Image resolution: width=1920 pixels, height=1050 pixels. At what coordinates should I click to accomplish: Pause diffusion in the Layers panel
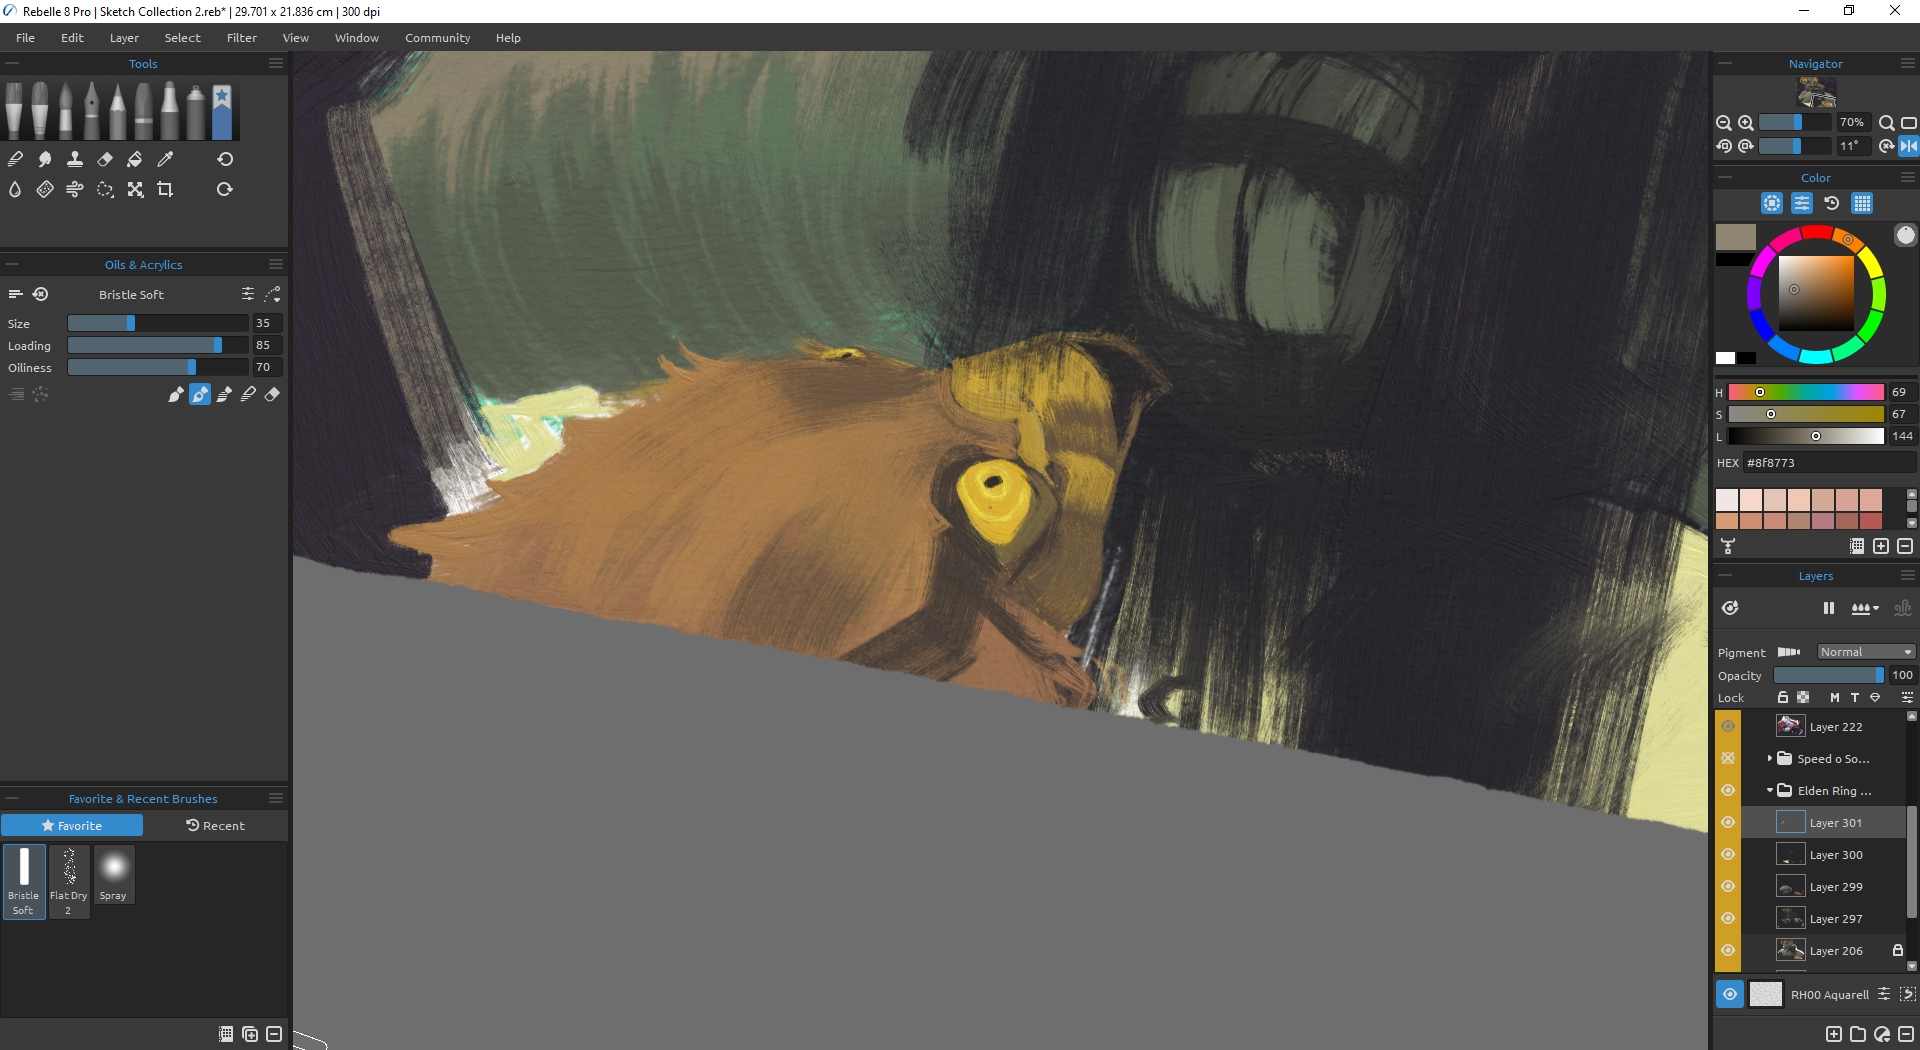point(1828,608)
